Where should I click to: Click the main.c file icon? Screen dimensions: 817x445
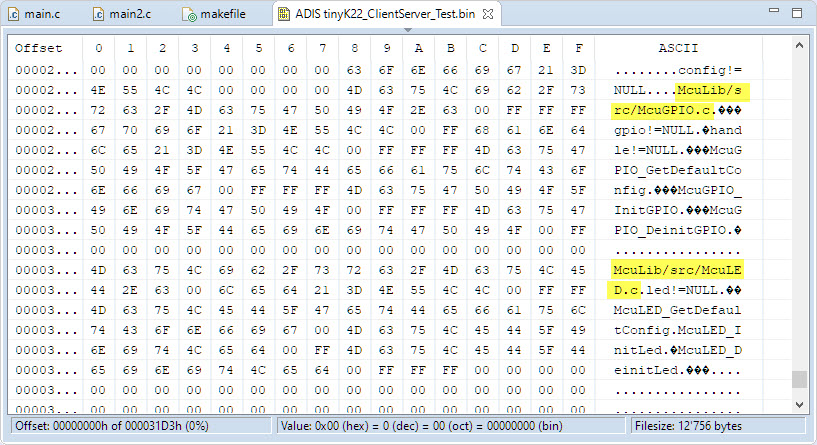[x=14, y=14]
